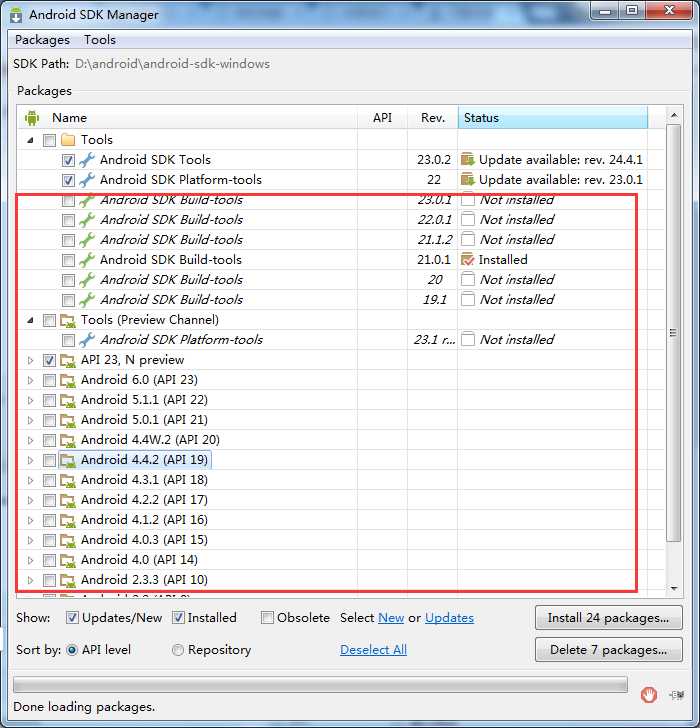Click the vertical scrollbar thumb of package list
The image size is (700, 728).
pos(674,333)
